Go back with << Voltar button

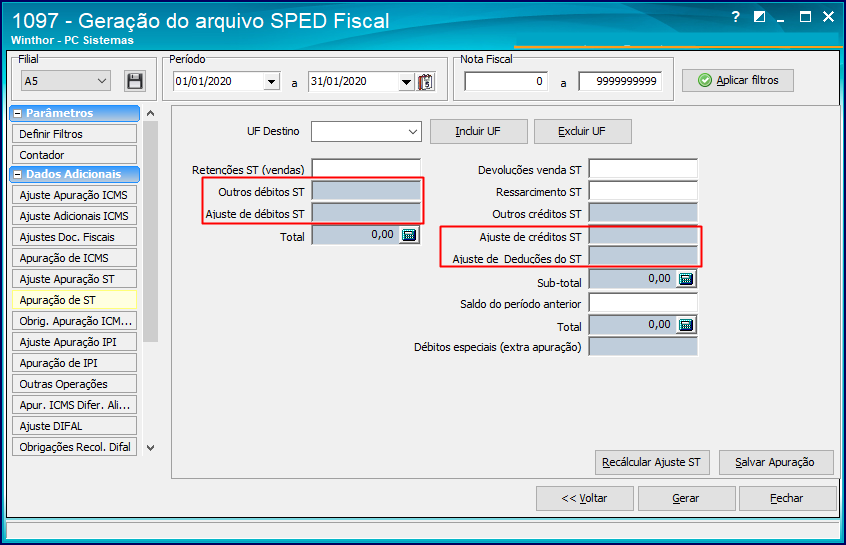click(584, 498)
